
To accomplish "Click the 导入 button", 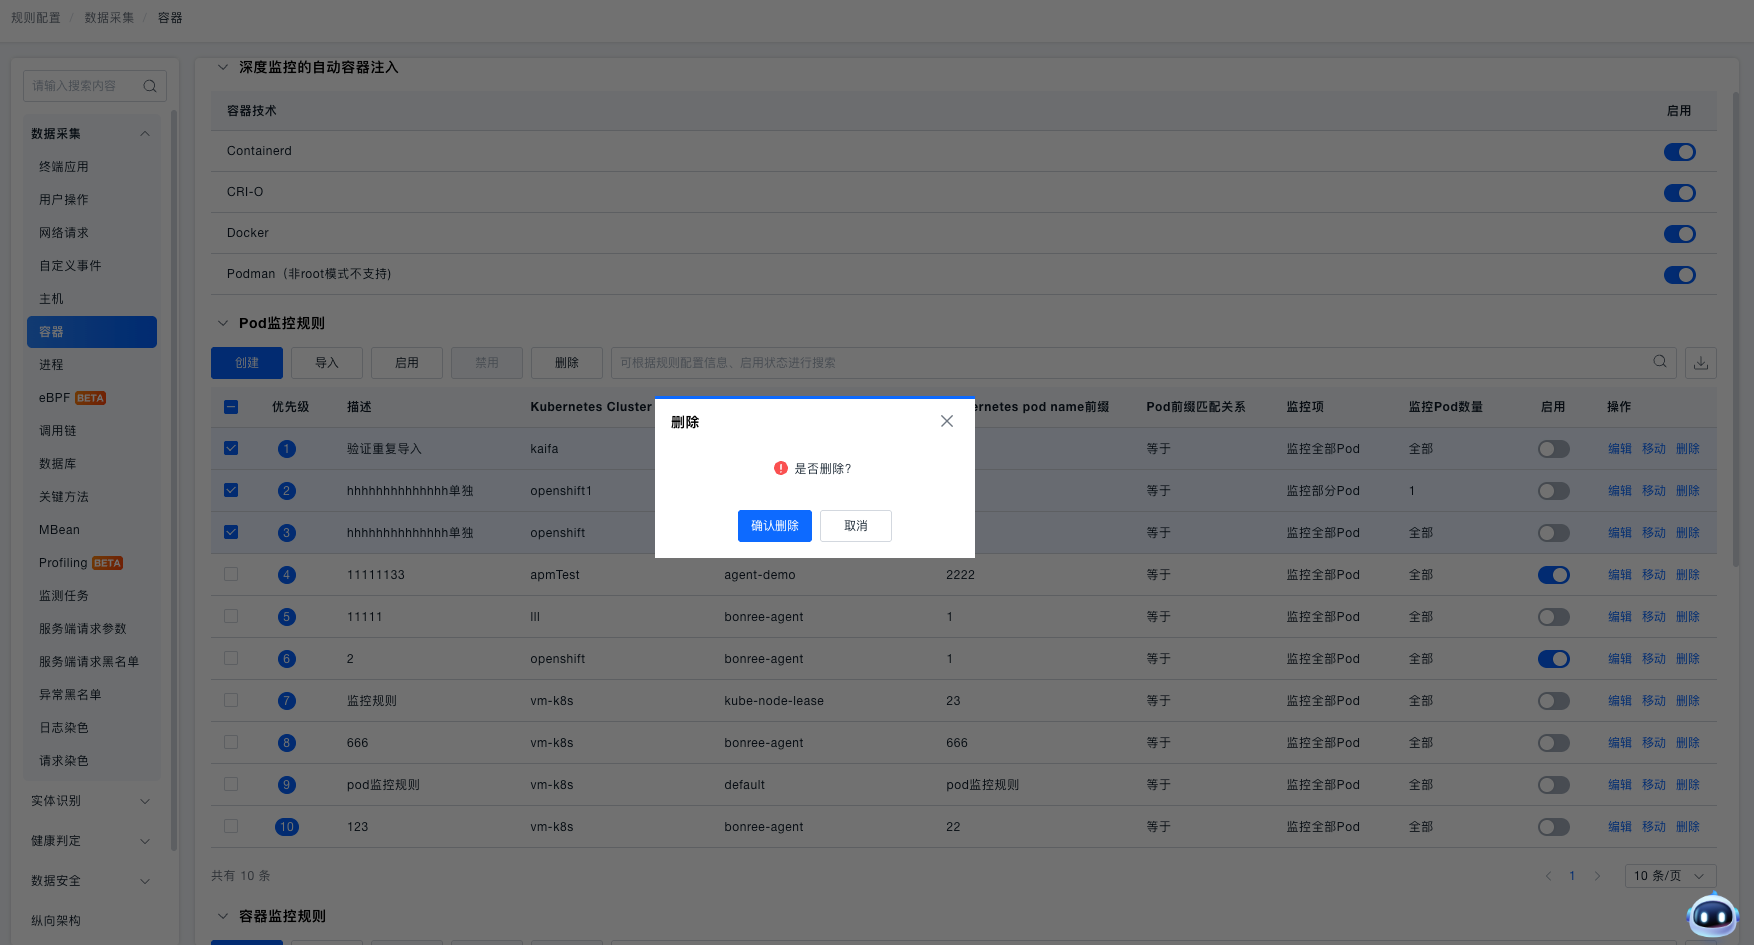I will (x=327, y=363).
